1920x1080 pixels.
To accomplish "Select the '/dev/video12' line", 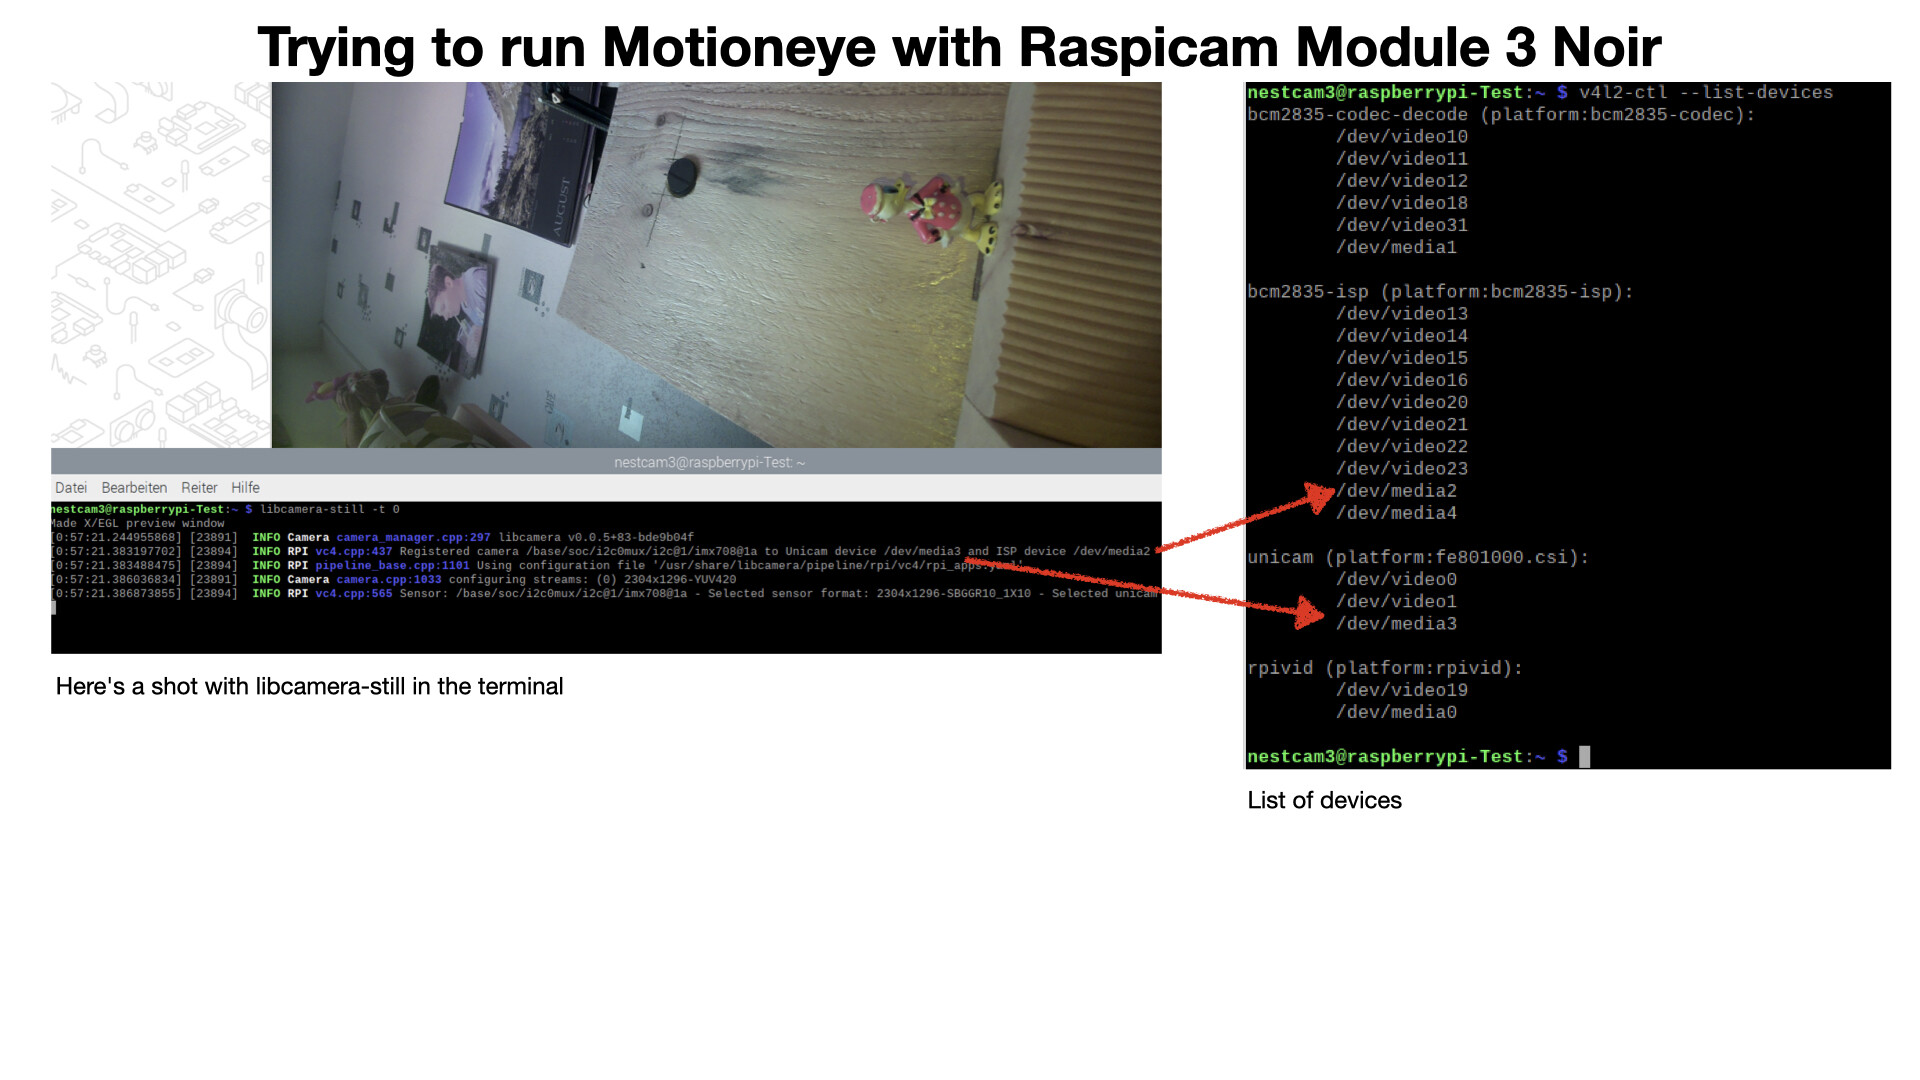I will click(1402, 181).
